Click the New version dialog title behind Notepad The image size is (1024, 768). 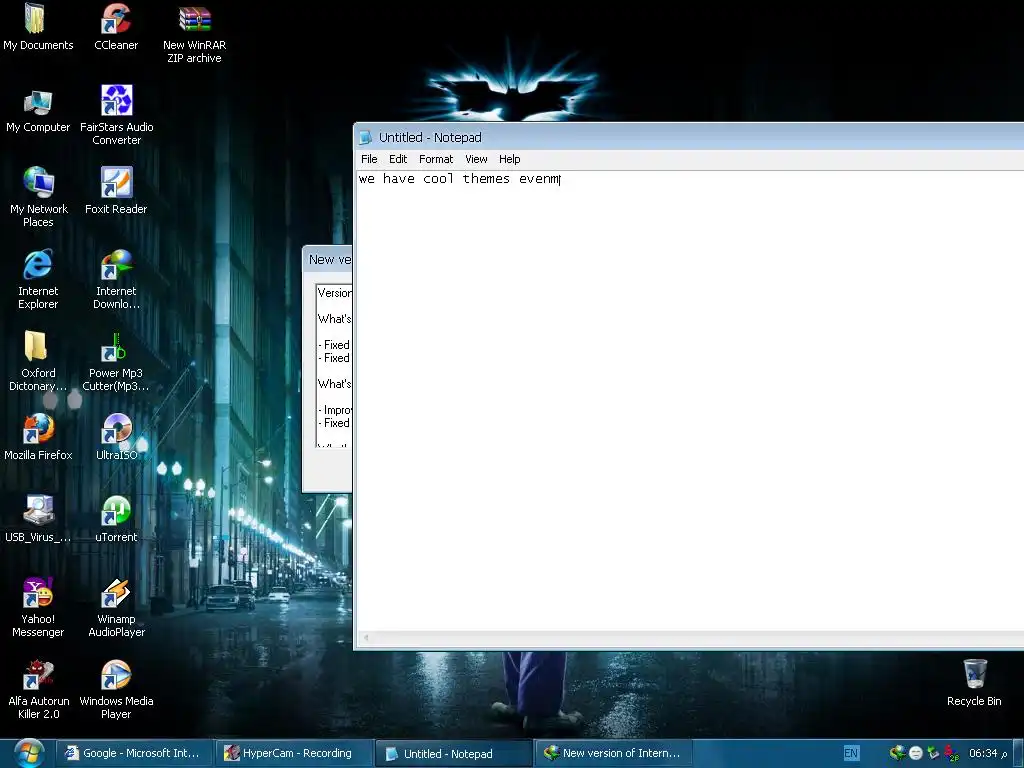pos(330,259)
